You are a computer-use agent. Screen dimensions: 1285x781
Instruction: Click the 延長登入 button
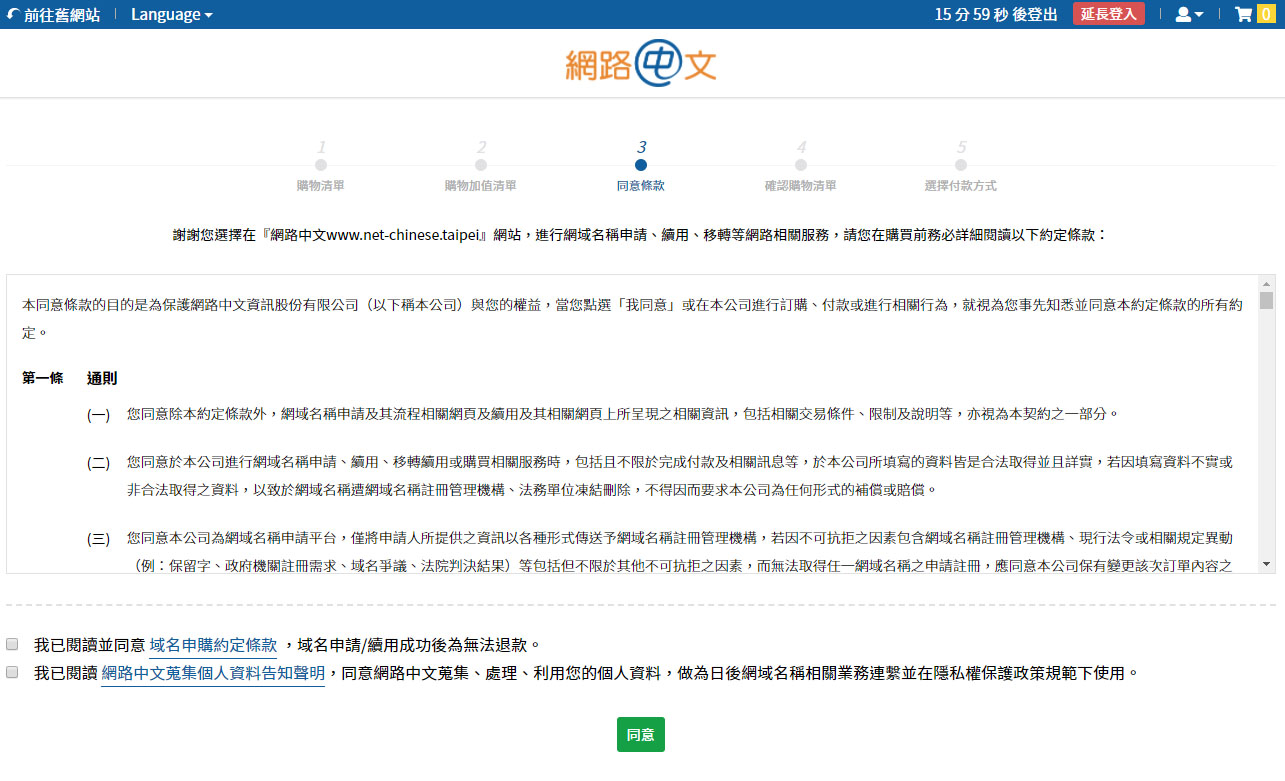[1108, 14]
